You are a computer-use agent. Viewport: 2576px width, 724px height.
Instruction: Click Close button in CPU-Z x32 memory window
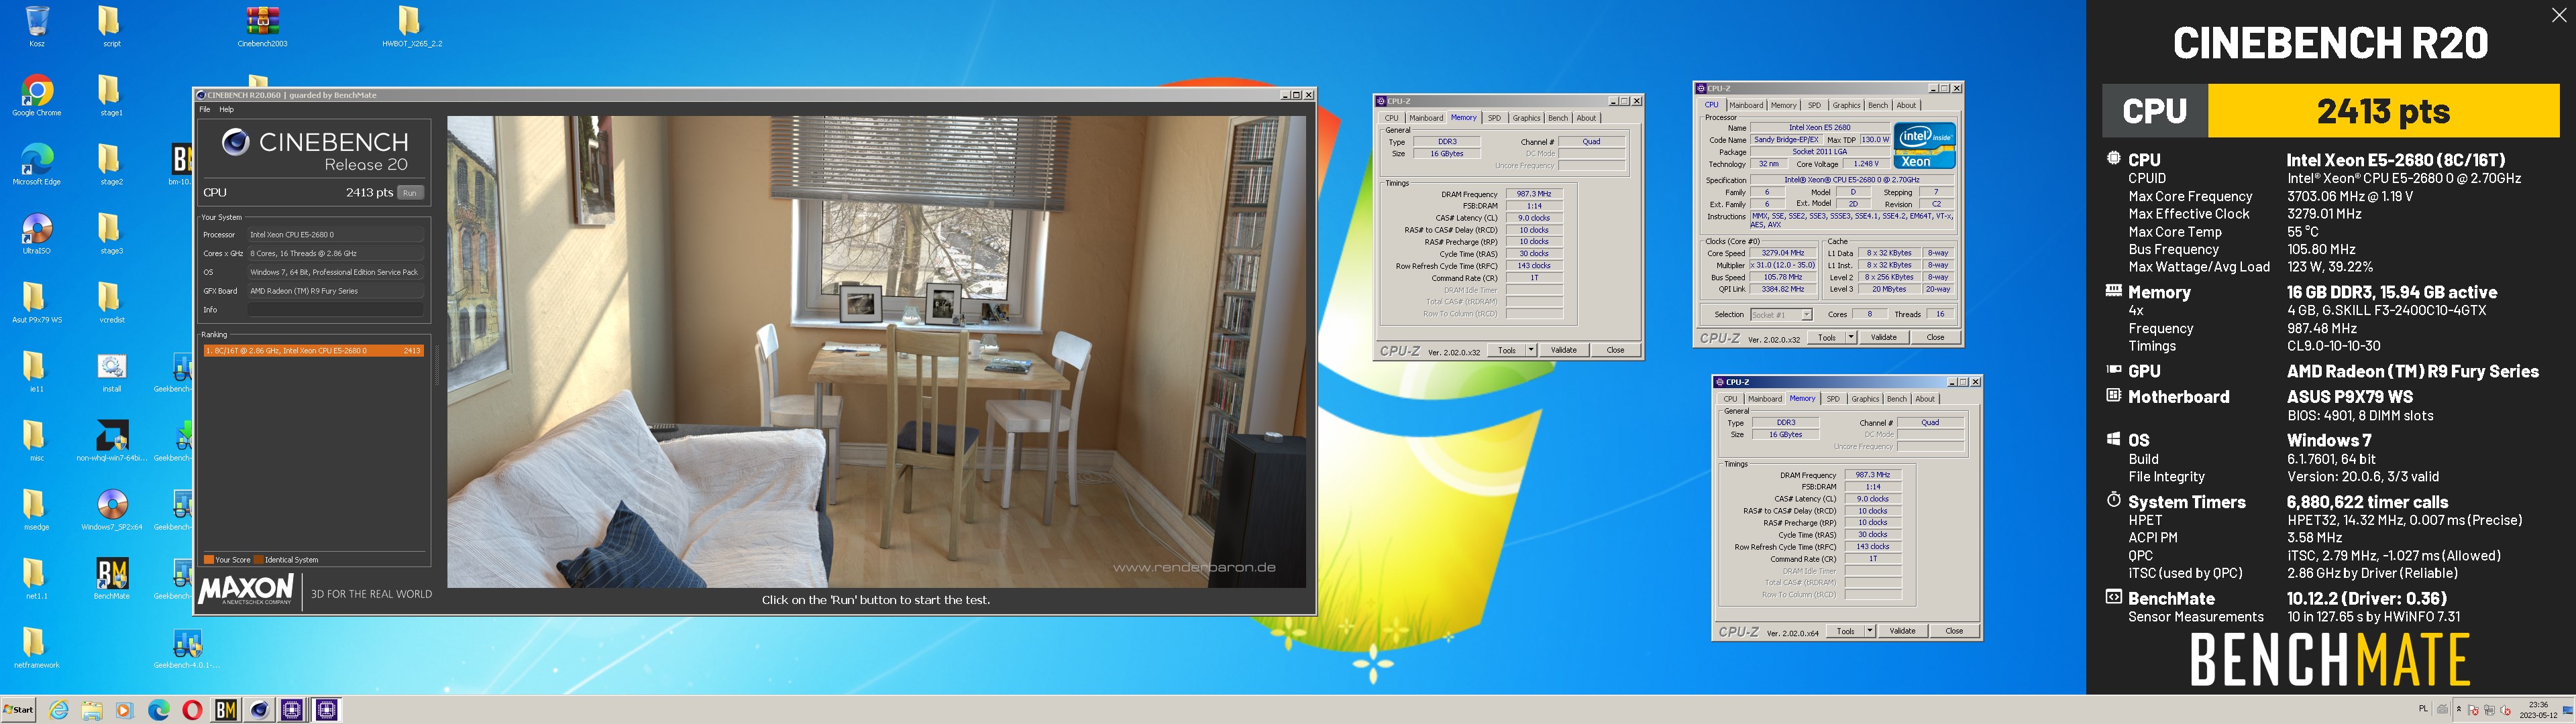(x=1615, y=350)
